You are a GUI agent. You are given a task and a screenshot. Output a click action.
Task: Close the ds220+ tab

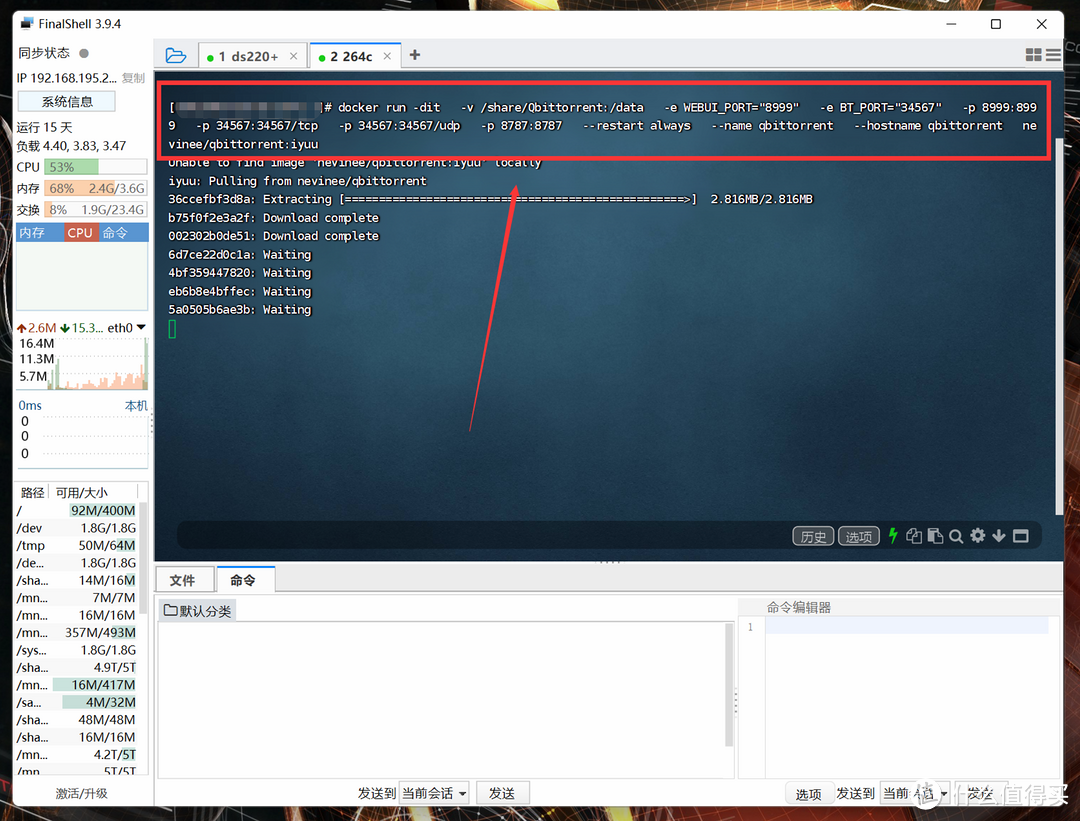(x=293, y=56)
